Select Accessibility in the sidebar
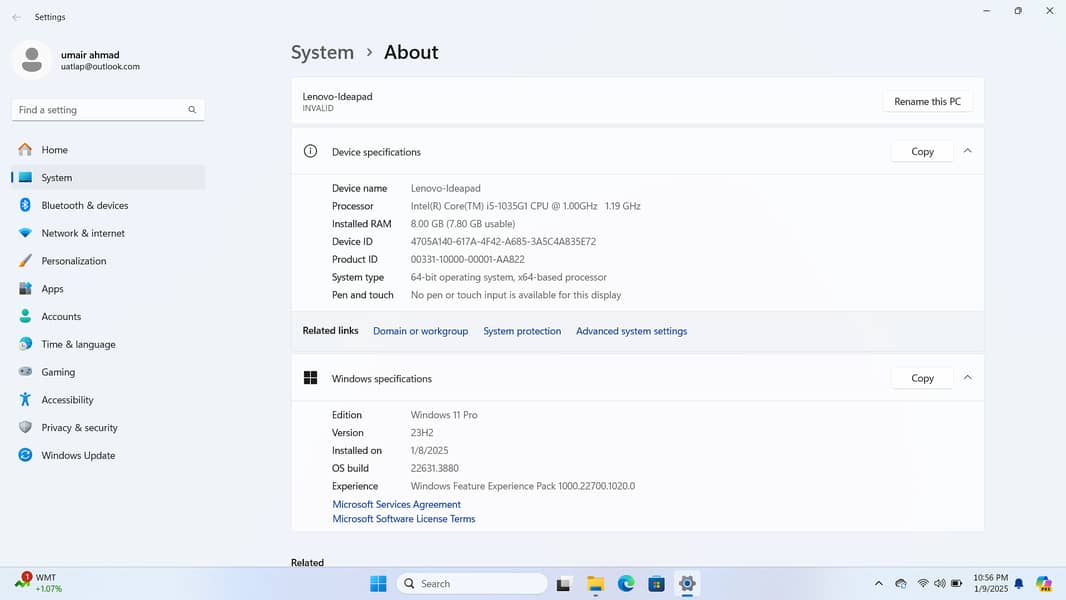Screen dimensions: 1066x600 point(67,400)
